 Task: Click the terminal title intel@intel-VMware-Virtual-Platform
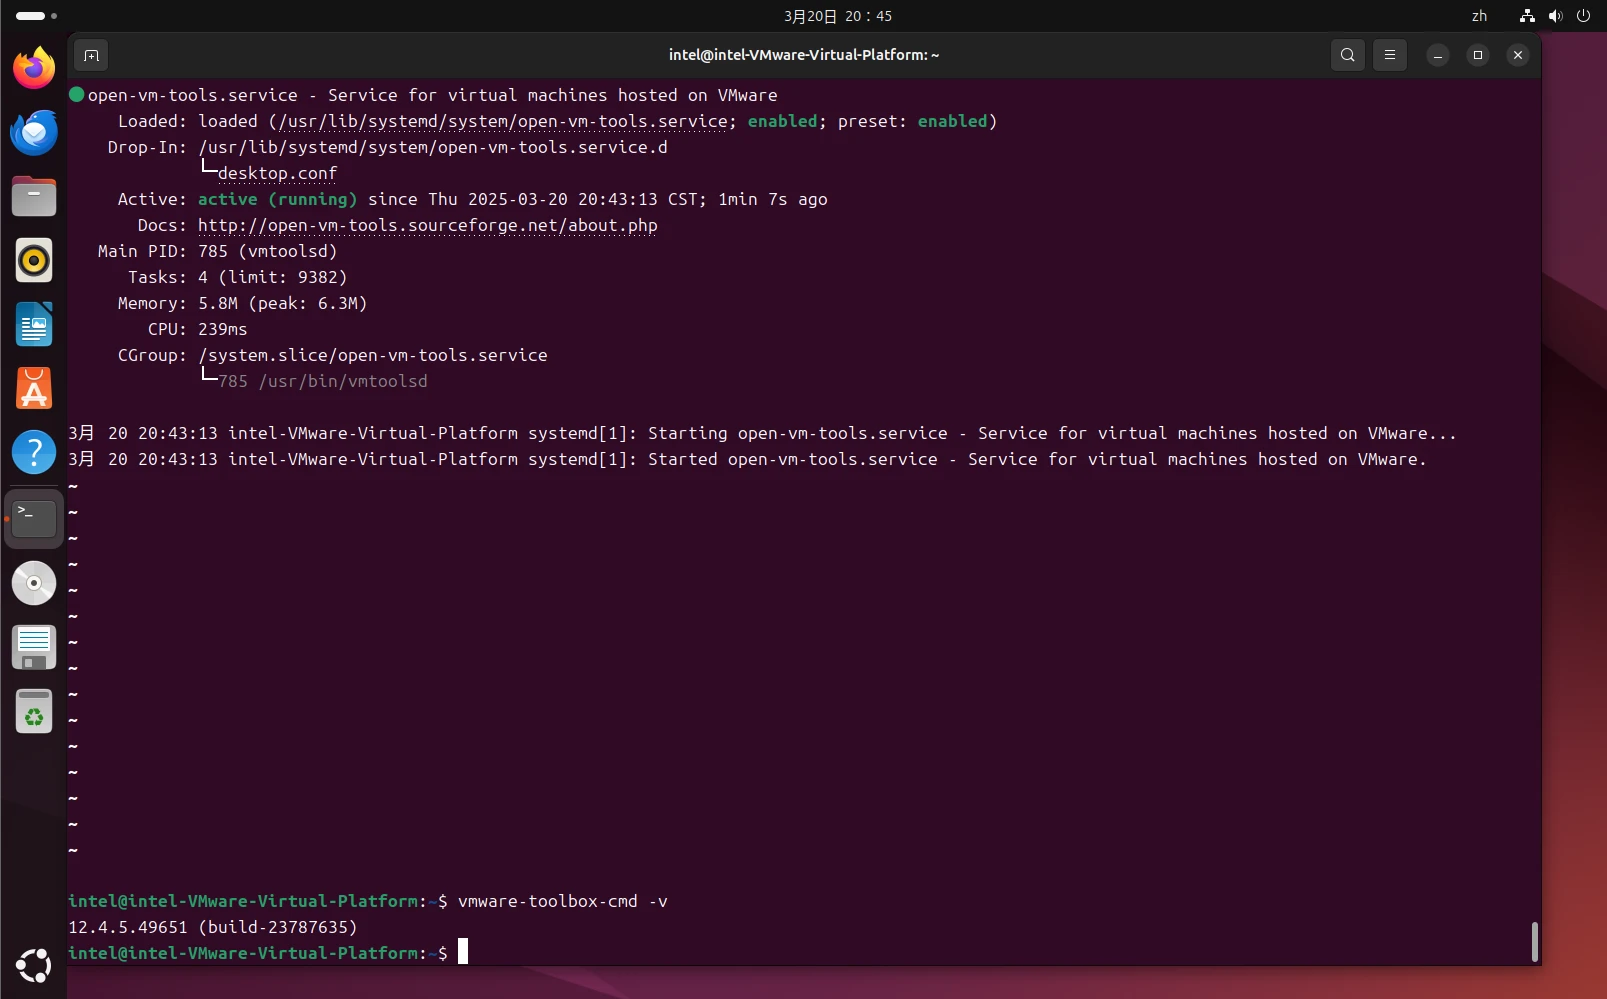[804, 55]
